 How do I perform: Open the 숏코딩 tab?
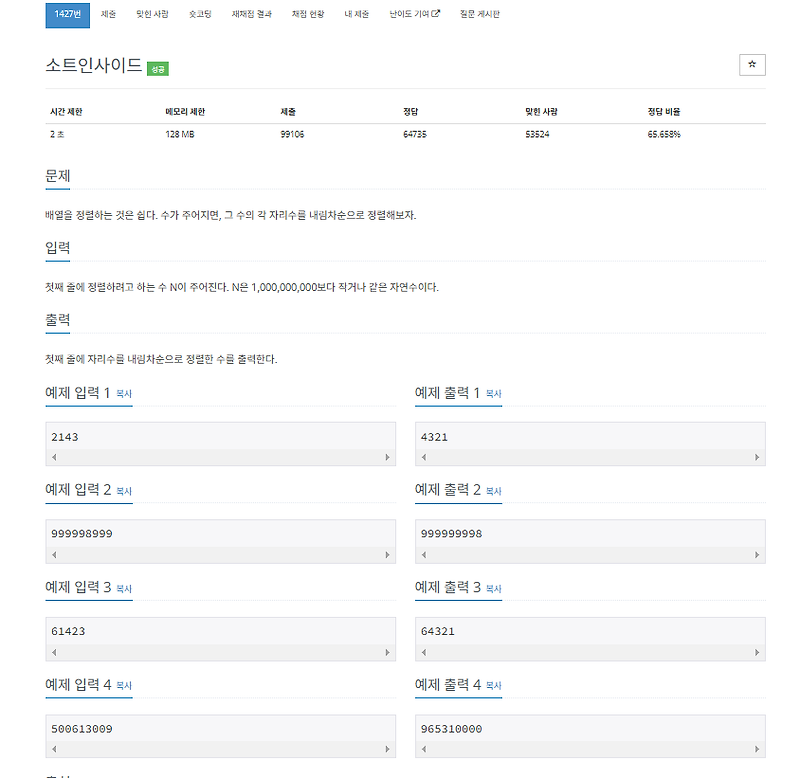[200, 14]
